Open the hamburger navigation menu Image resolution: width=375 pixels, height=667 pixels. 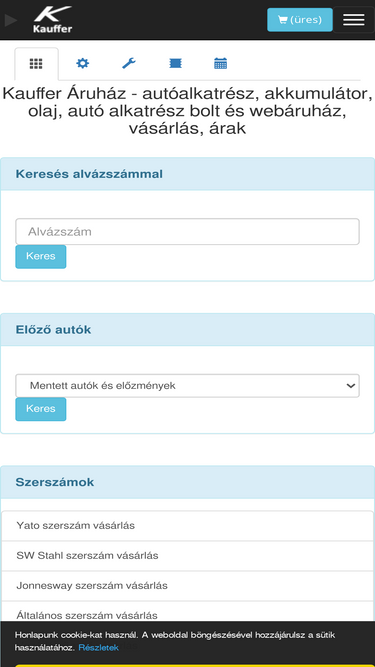353,20
